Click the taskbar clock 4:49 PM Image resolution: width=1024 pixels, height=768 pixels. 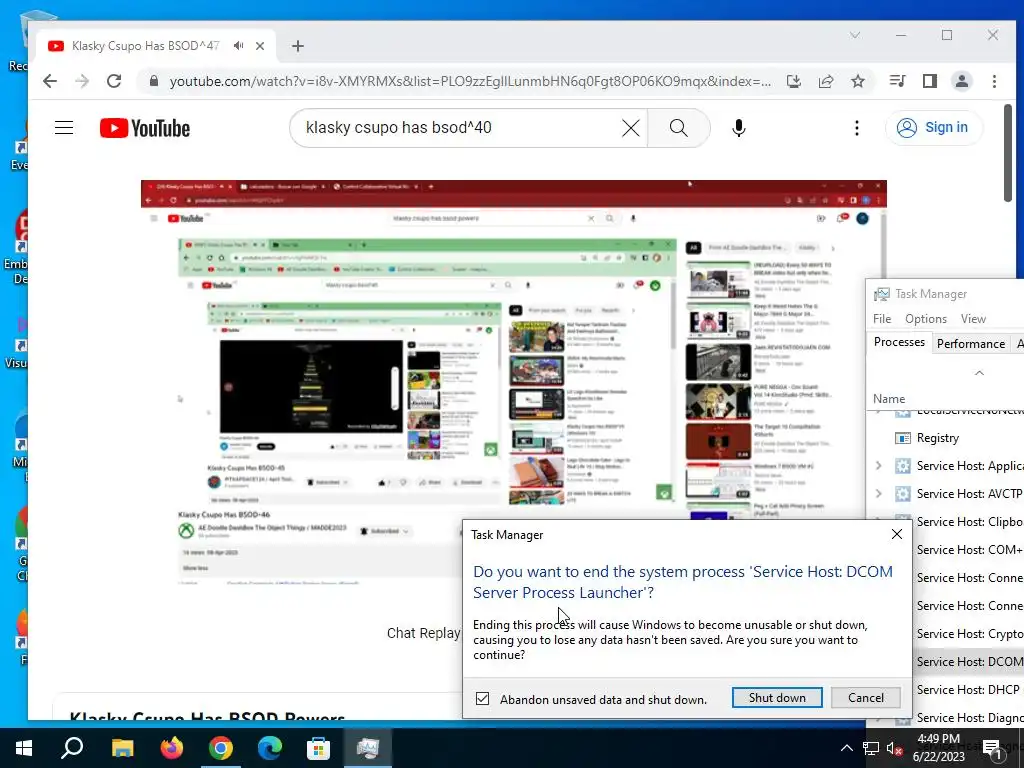click(x=938, y=739)
